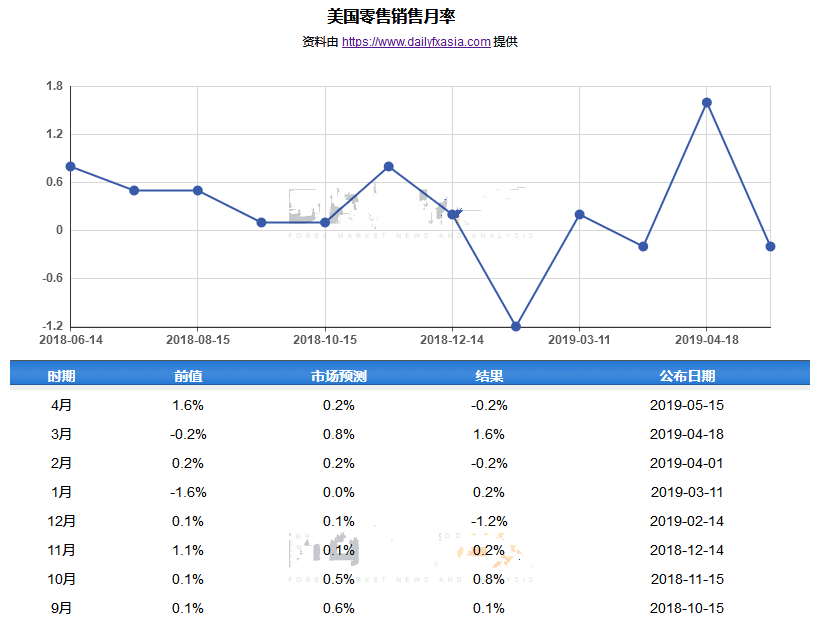Click the 前值 column header
Image resolution: width=820 pixels, height=625 pixels.
pos(188,376)
